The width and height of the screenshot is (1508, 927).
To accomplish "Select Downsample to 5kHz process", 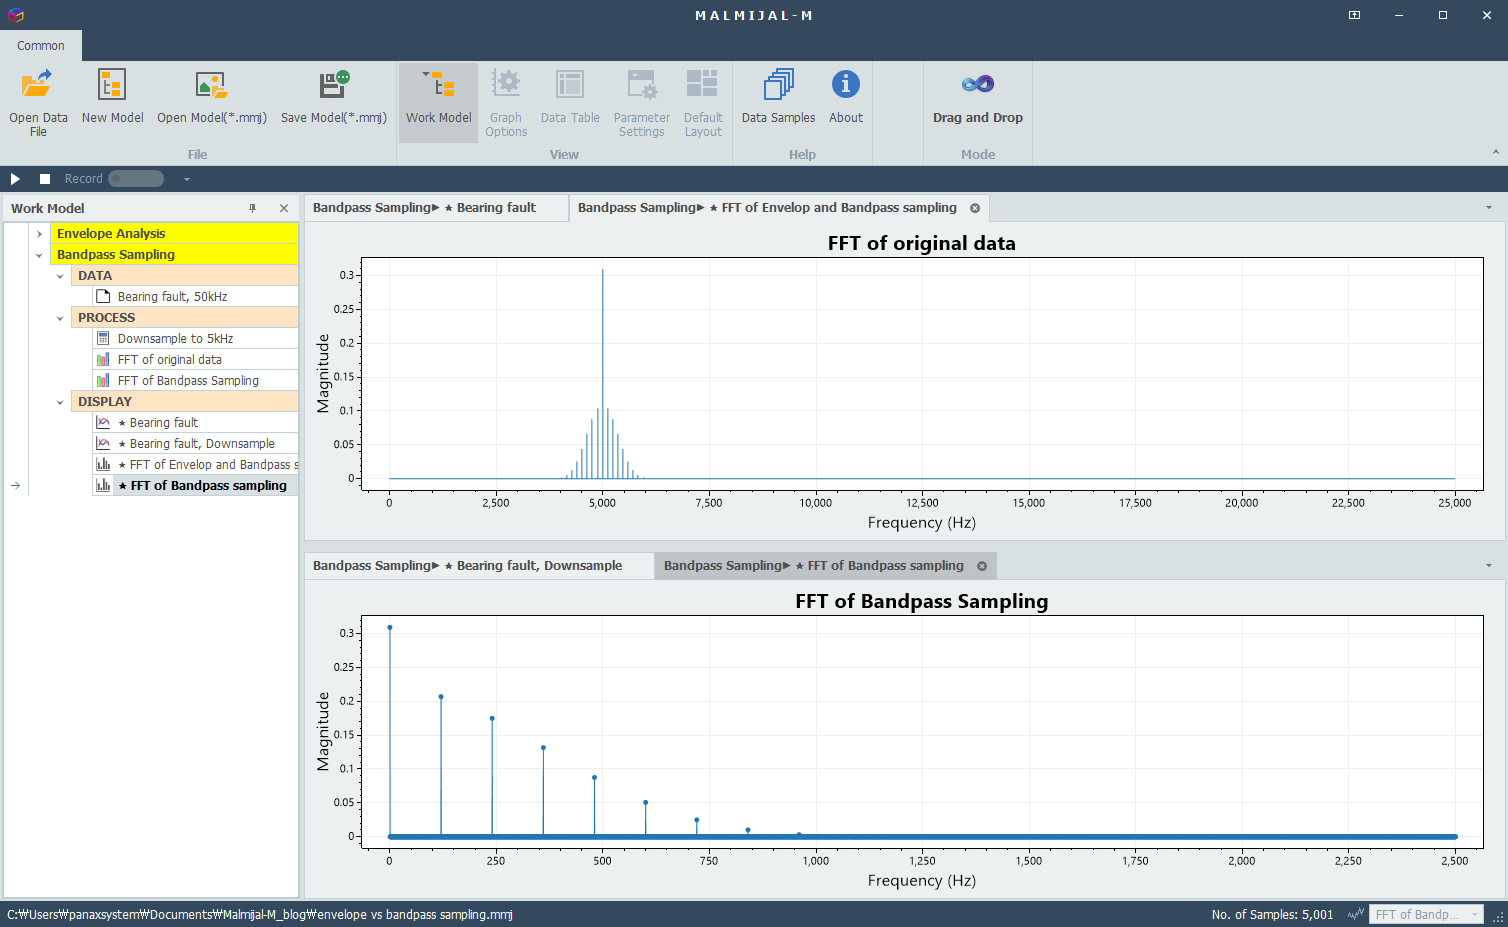I will 195,339.
